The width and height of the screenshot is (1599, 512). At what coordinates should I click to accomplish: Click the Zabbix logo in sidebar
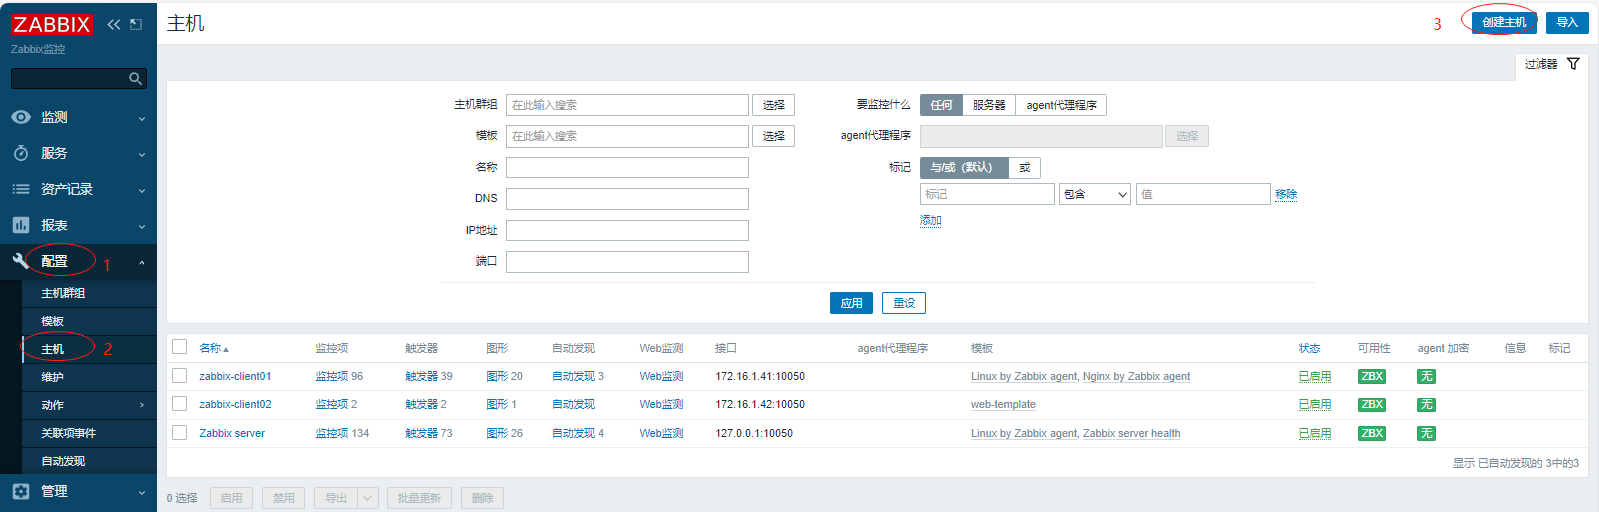tap(52, 24)
